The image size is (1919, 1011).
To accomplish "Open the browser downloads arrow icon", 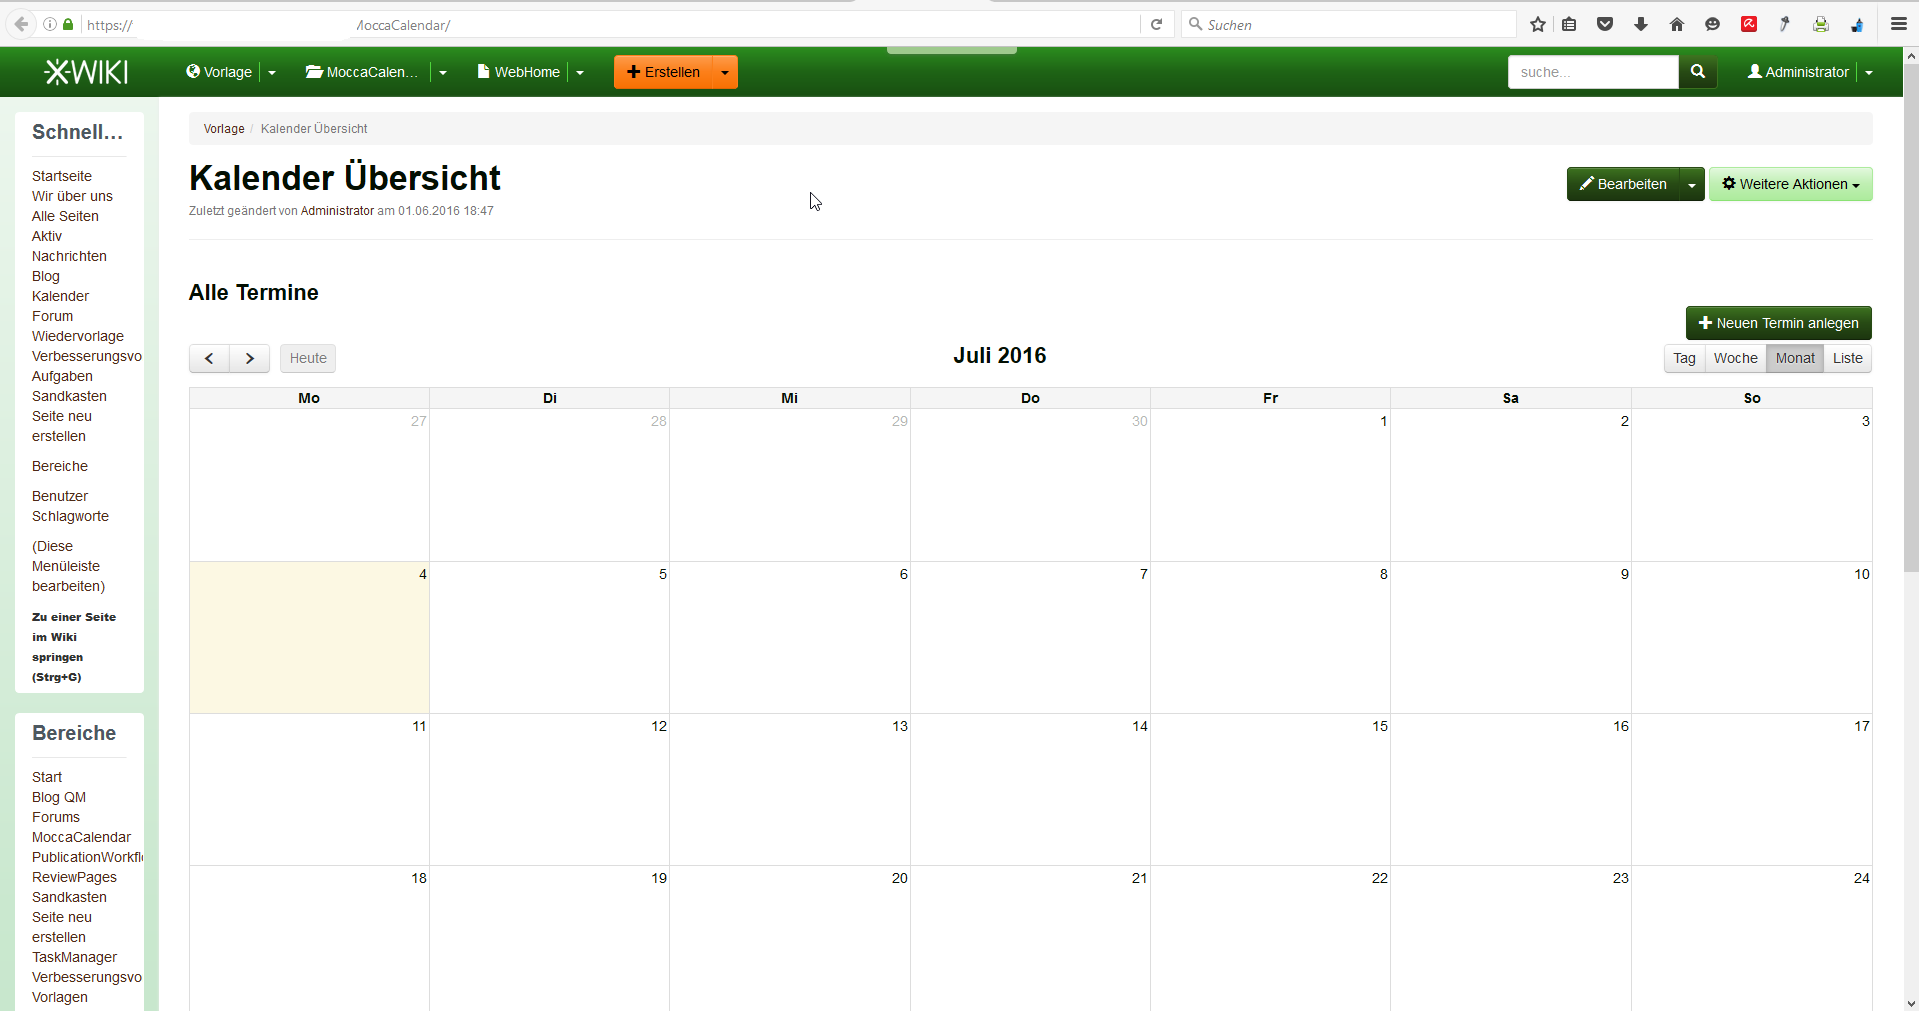I will [x=1641, y=25].
